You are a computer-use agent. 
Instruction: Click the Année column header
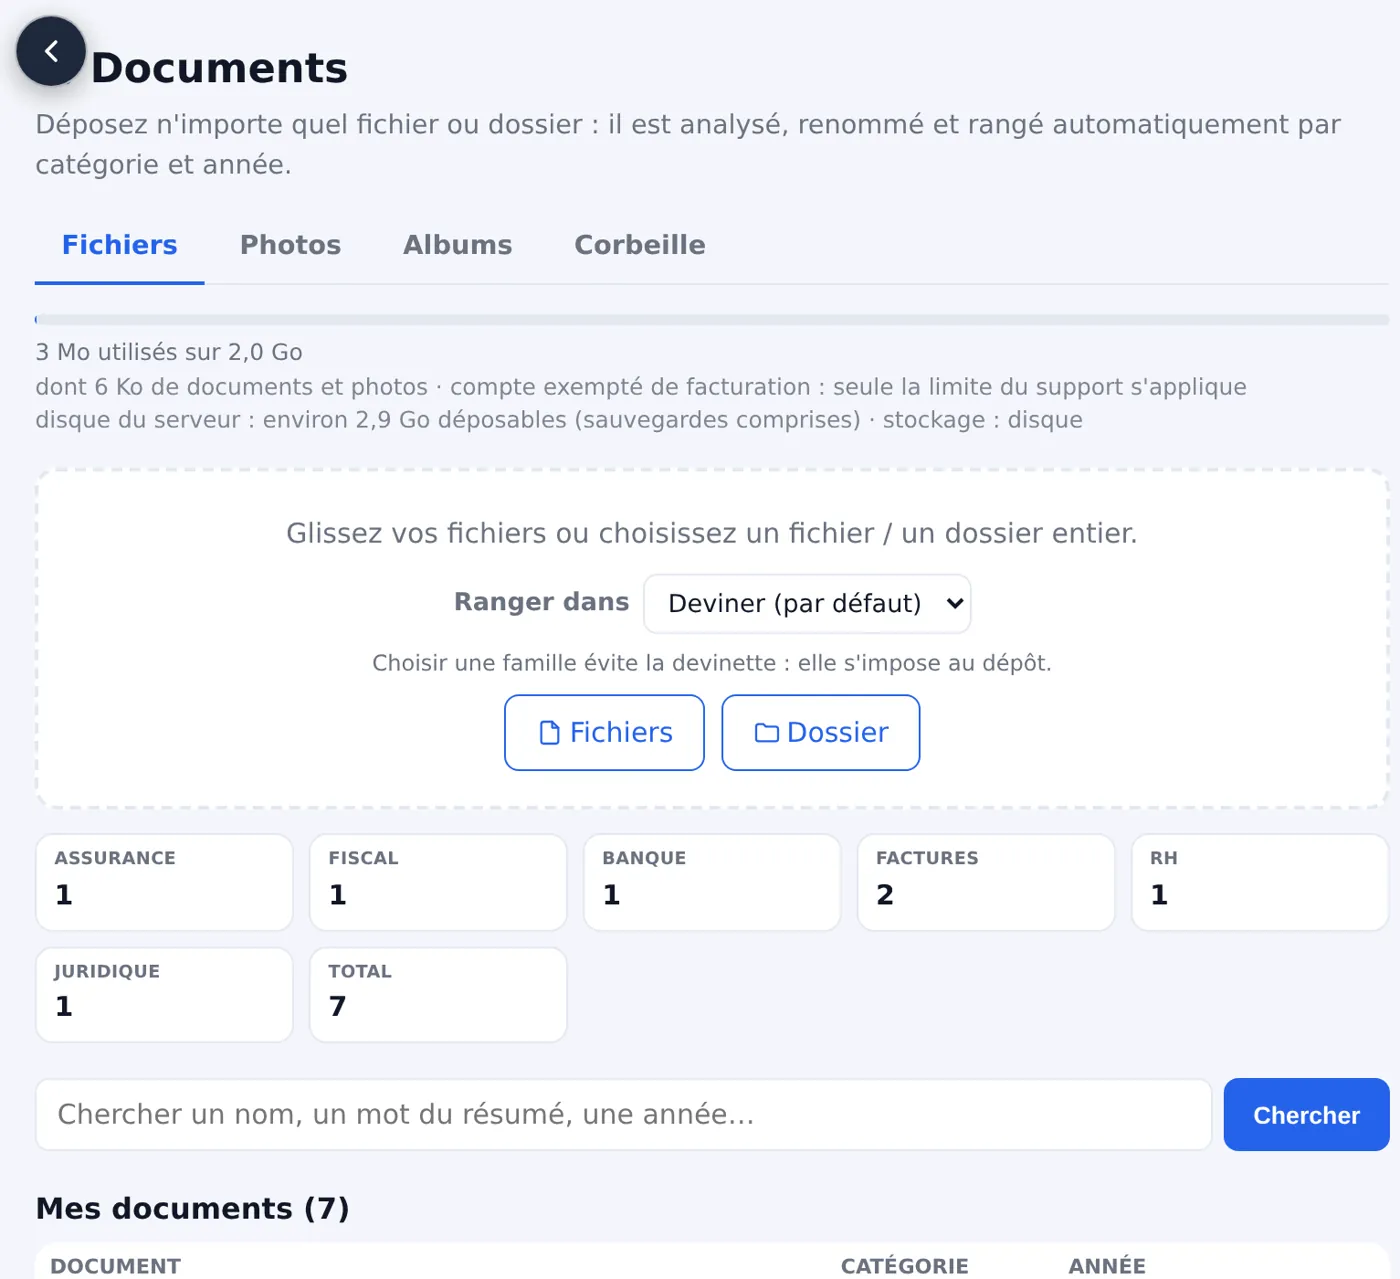[1107, 1266]
